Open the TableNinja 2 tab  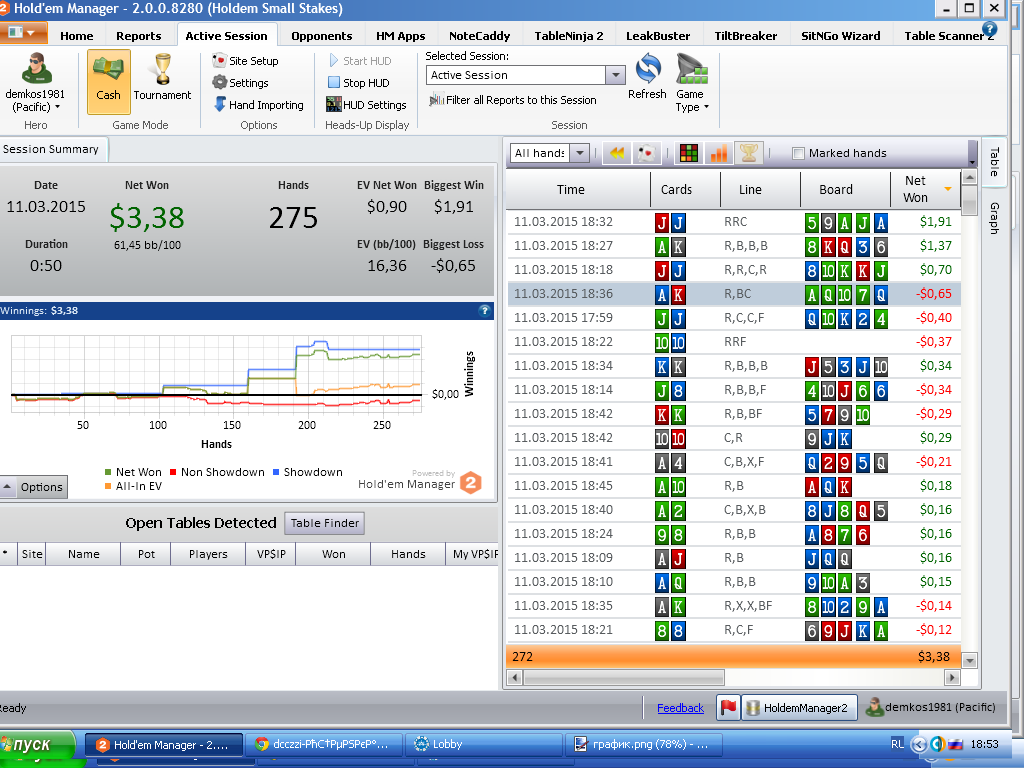(569, 36)
